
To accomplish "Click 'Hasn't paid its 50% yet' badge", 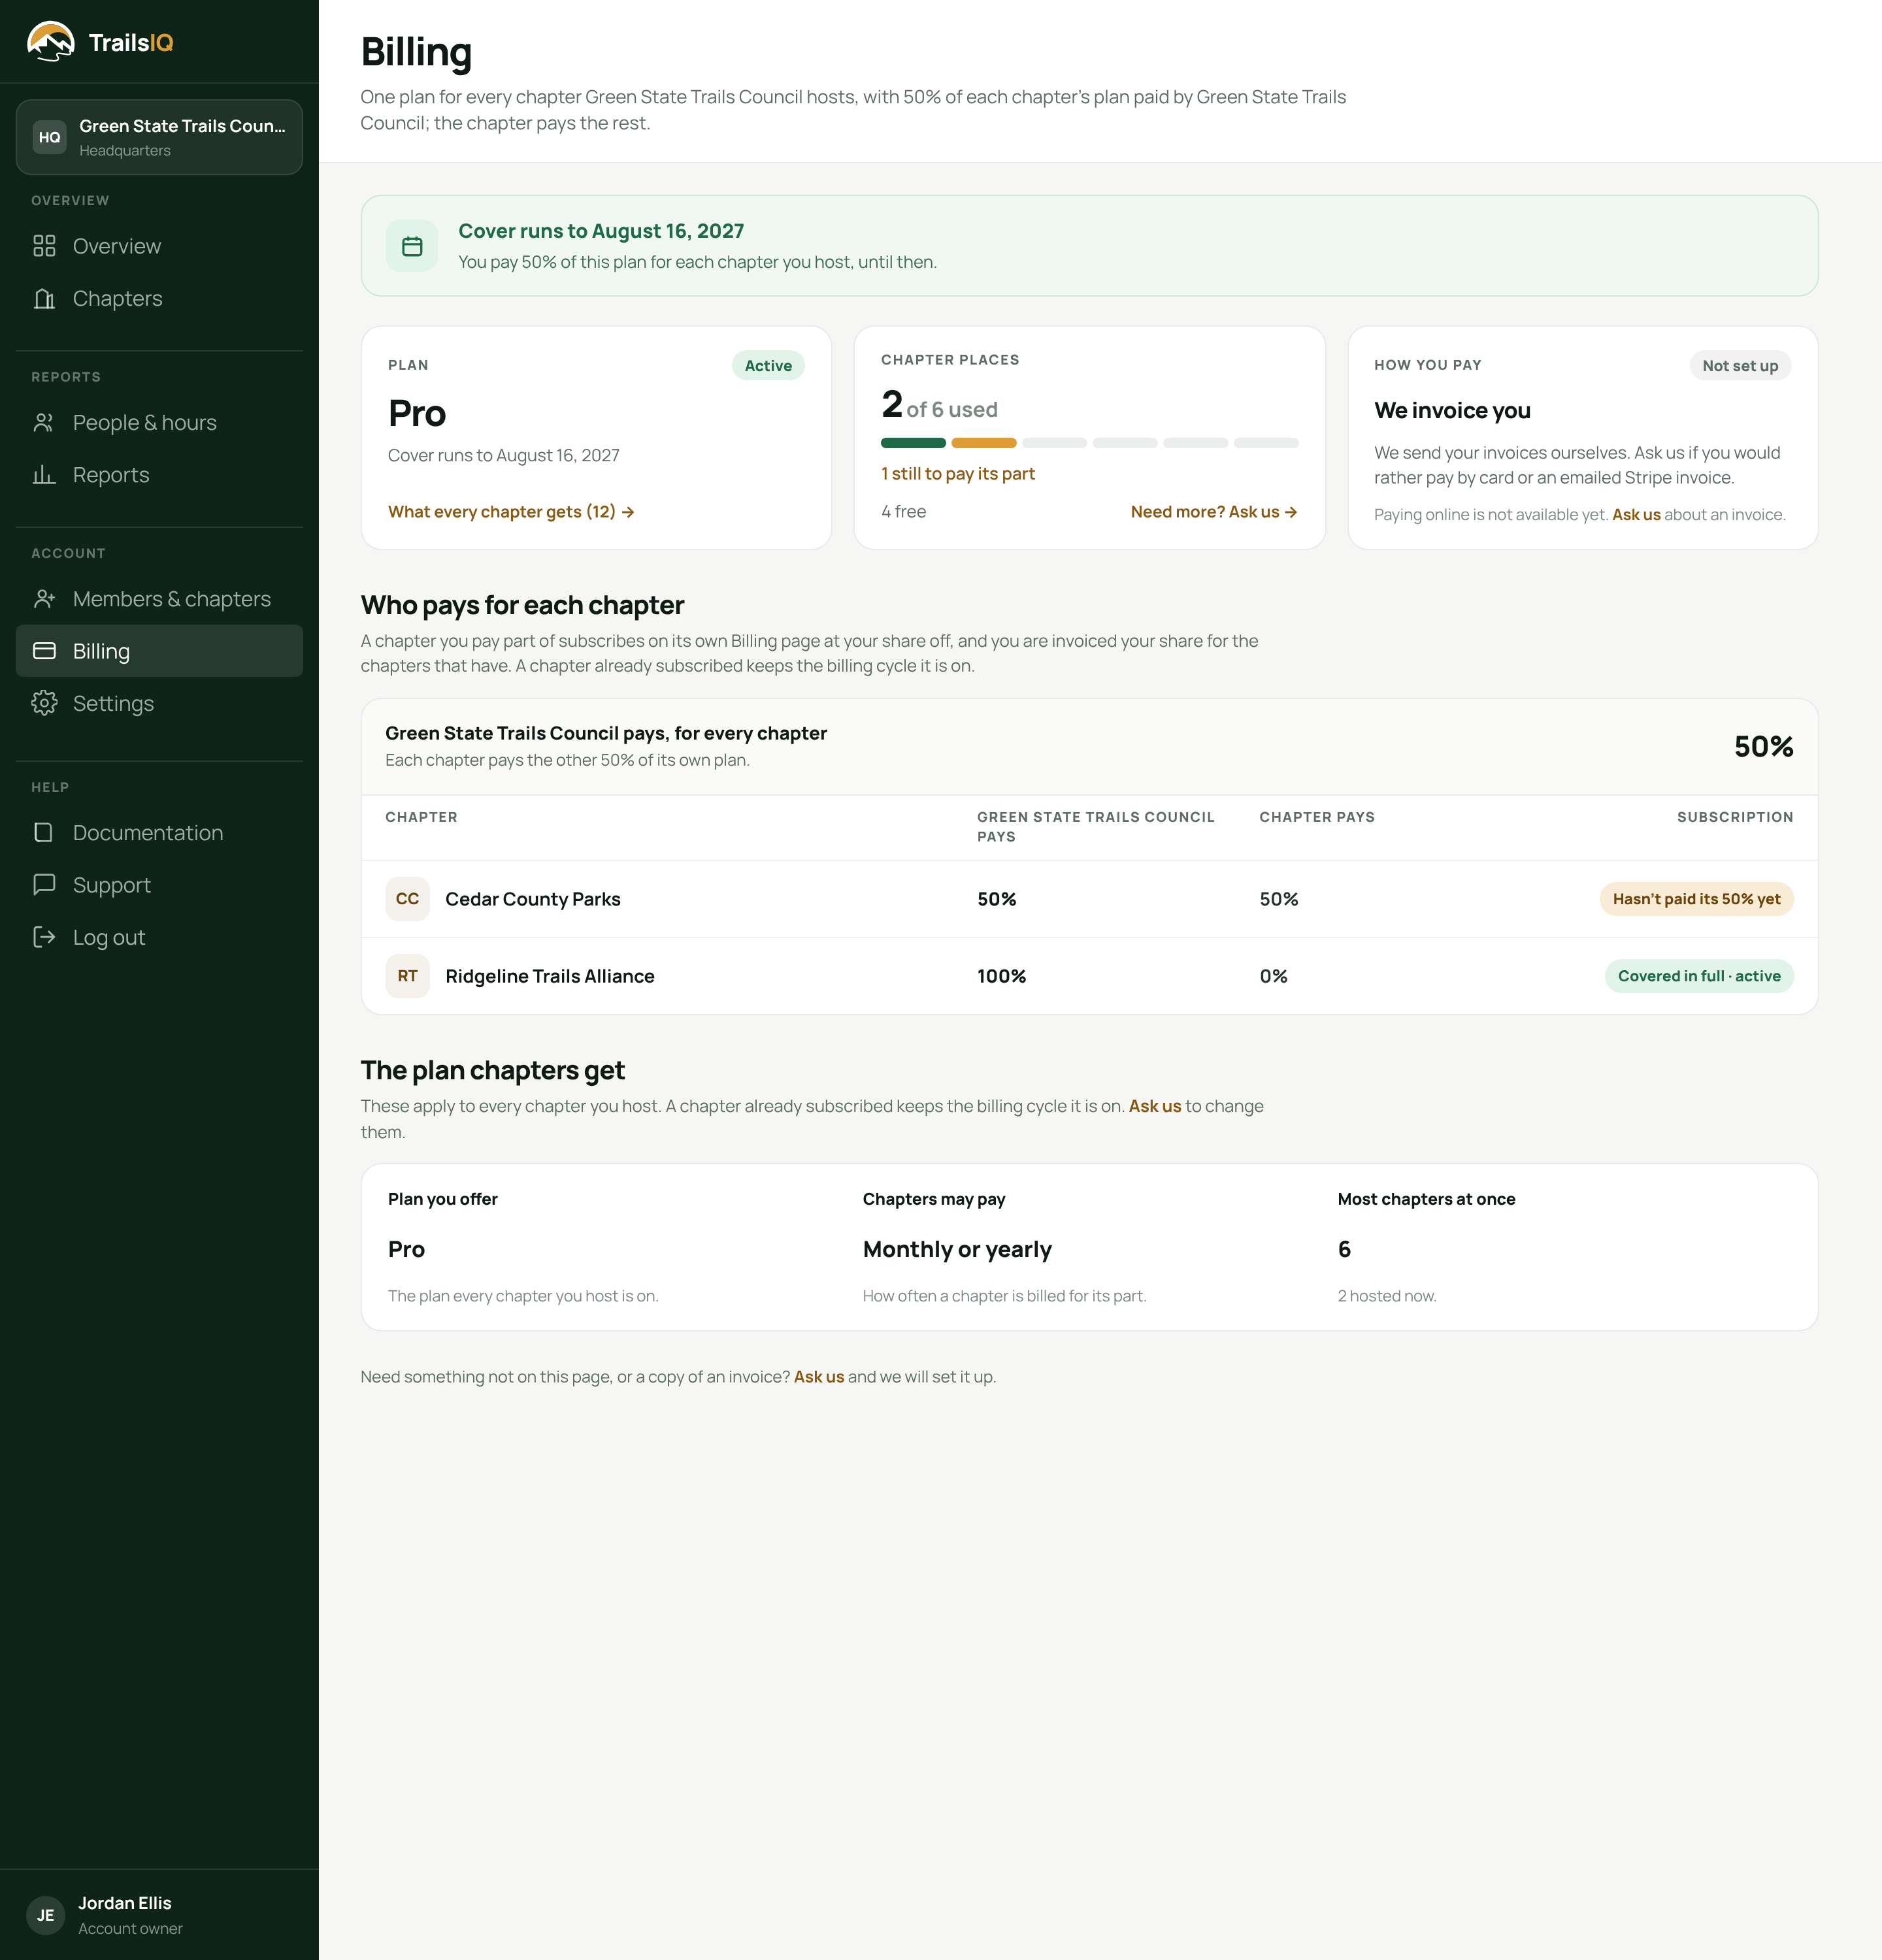I will click(x=1696, y=899).
